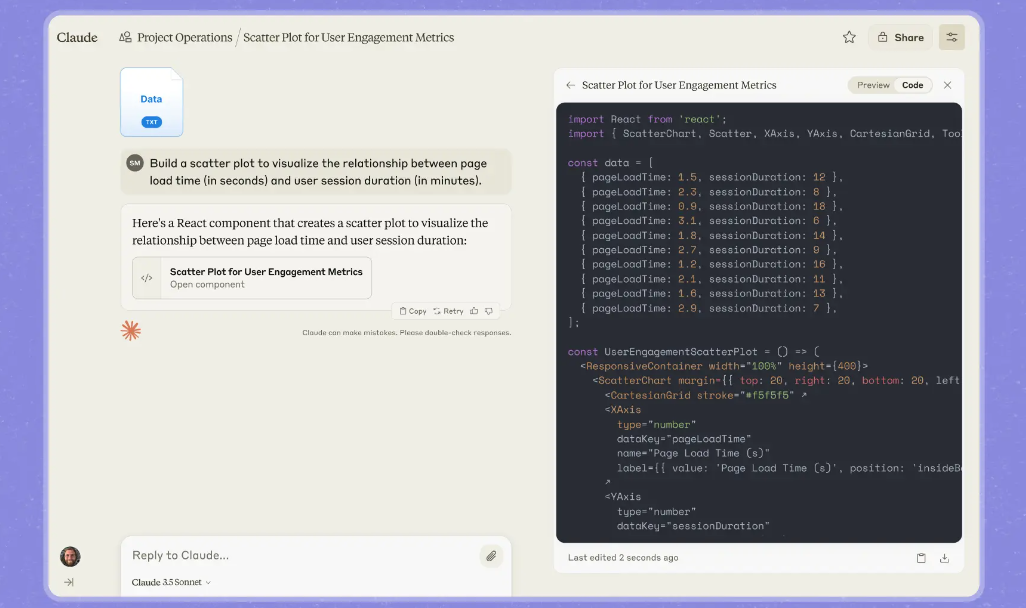Star this chat with the star icon
The height and width of the screenshot is (608, 1026).
coord(849,37)
